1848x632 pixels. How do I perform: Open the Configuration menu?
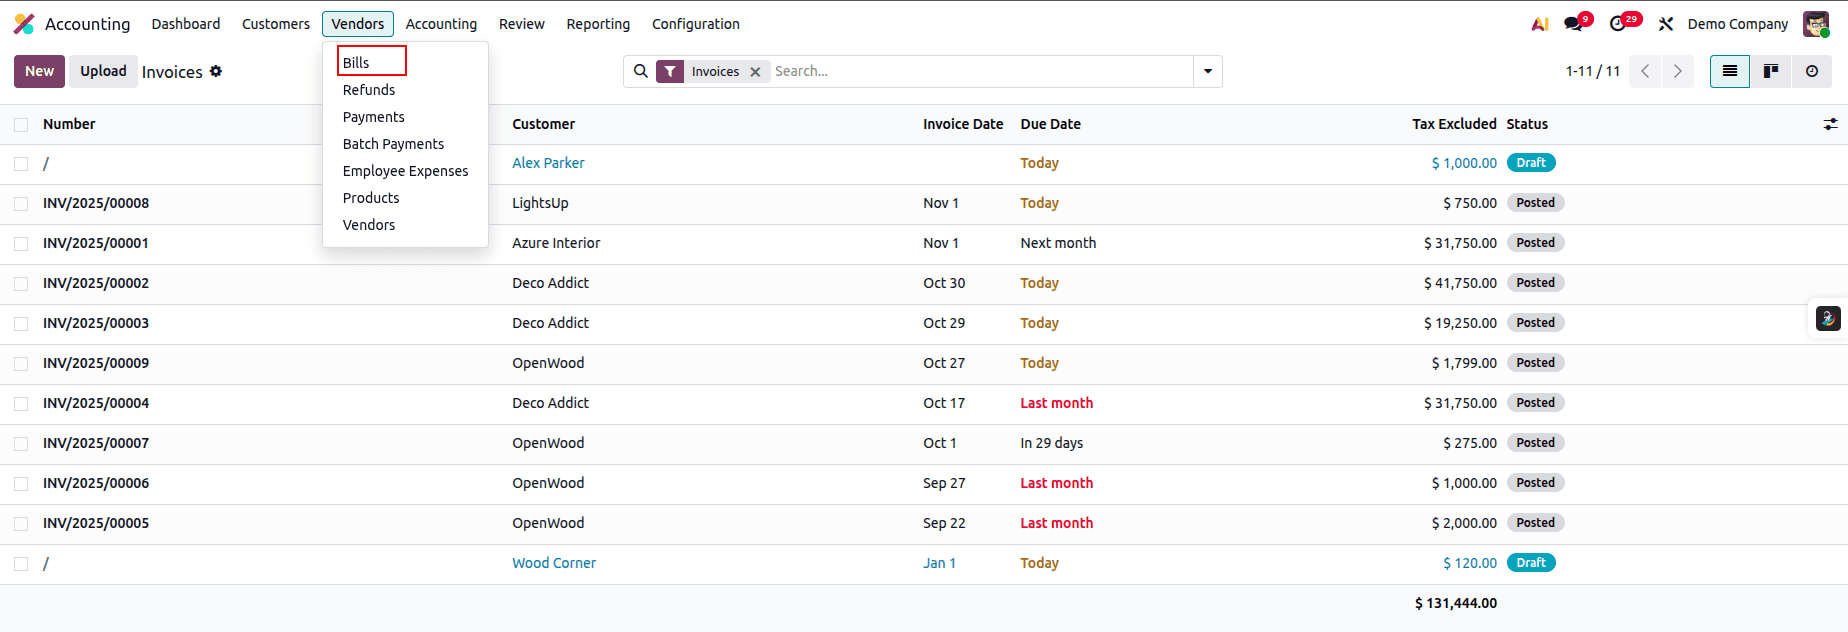click(x=696, y=24)
